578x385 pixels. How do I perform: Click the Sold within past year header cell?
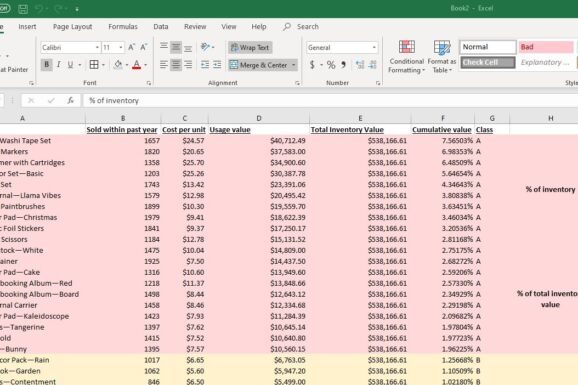pos(123,129)
